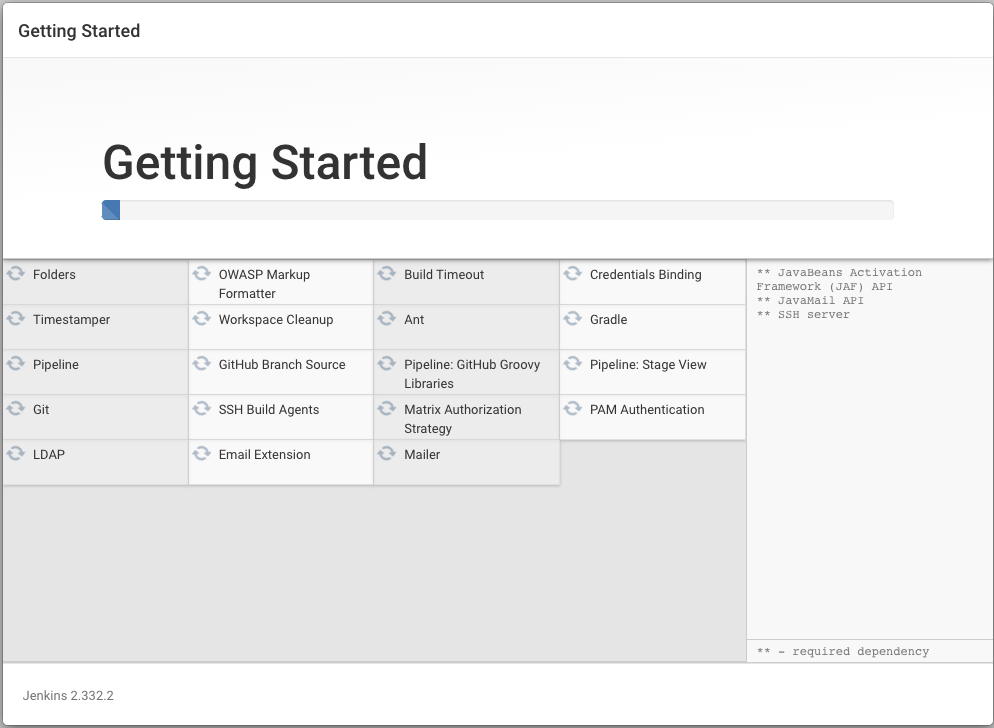Screen dimensions: 994x728
Task: Click the sync icon beside Pipeline: Stage View
Action: [572, 363]
